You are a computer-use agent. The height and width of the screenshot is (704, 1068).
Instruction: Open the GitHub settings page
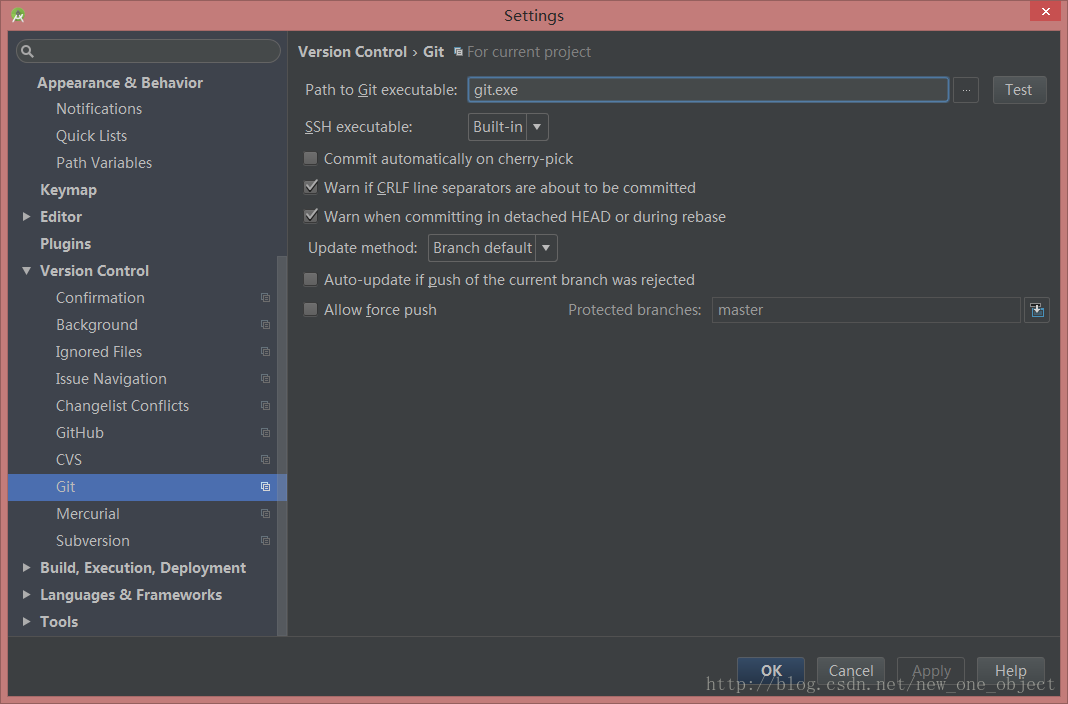(x=80, y=432)
